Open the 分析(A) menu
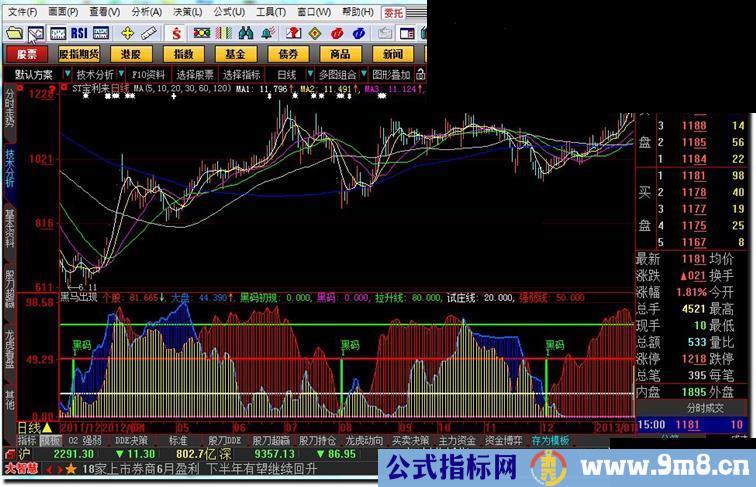756x487 pixels. [145, 12]
